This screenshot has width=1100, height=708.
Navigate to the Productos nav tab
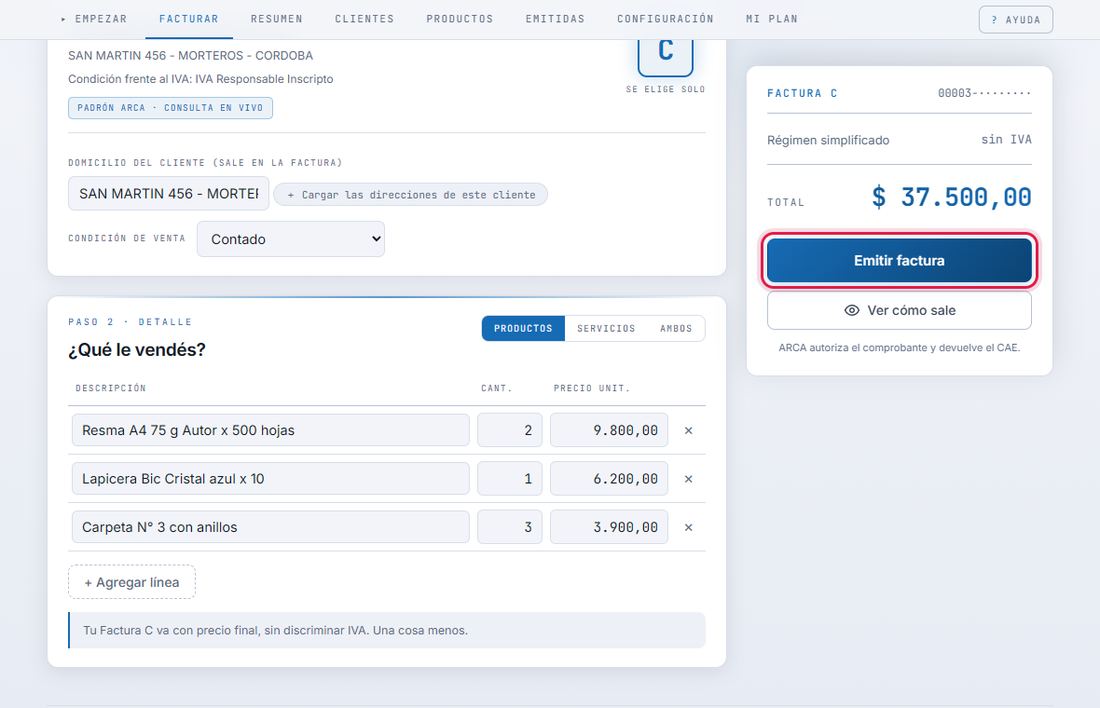[x=460, y=19]
